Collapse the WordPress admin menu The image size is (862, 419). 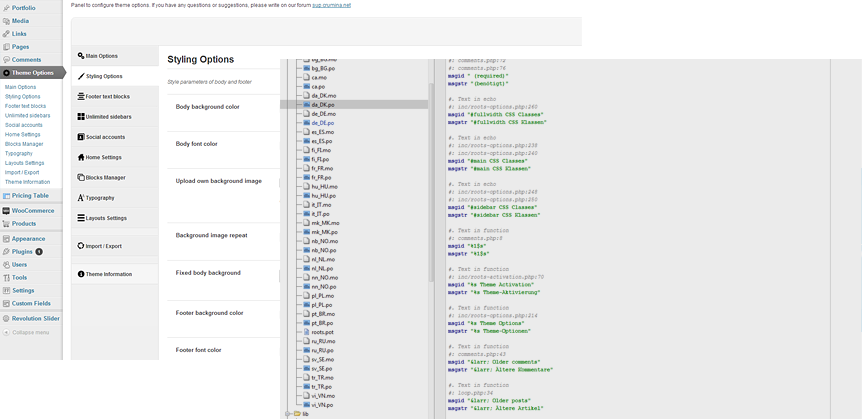coord(28,332)
